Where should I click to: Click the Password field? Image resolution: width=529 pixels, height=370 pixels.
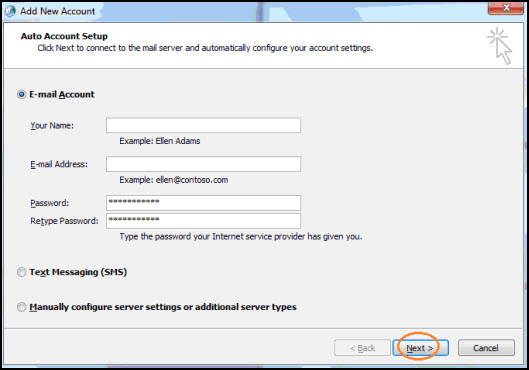pyautogui.click(x=203, y=203)
